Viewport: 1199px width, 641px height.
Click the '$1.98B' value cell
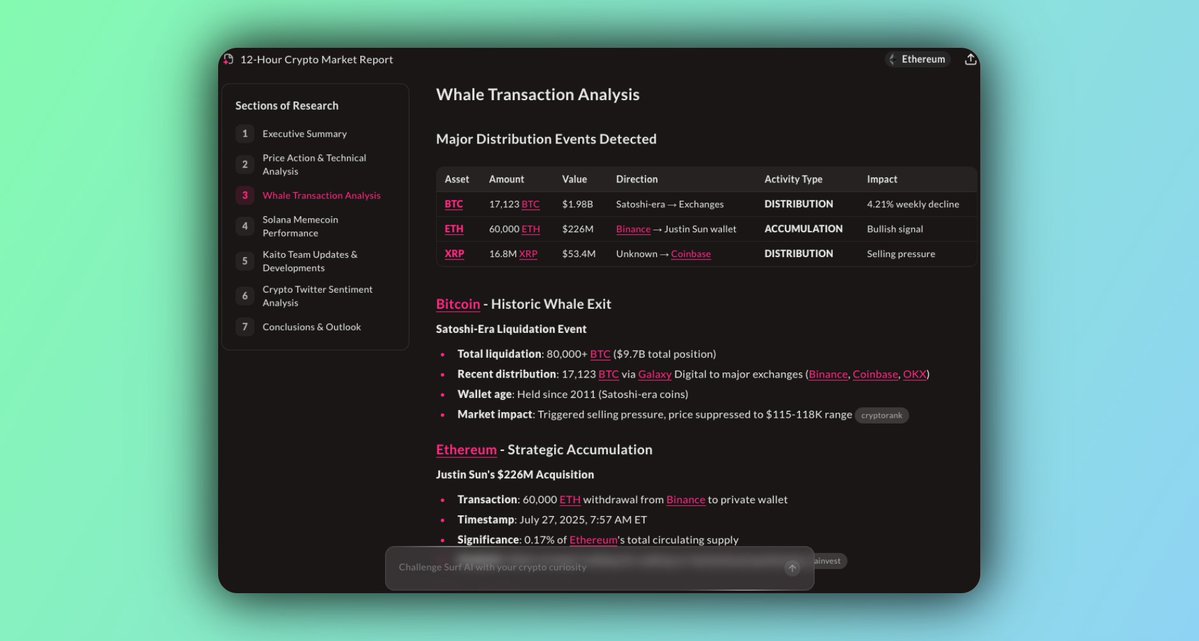[577, 204]
